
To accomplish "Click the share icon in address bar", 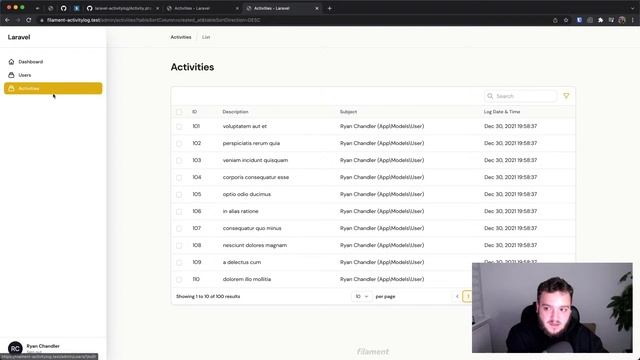I will (555, 20).
